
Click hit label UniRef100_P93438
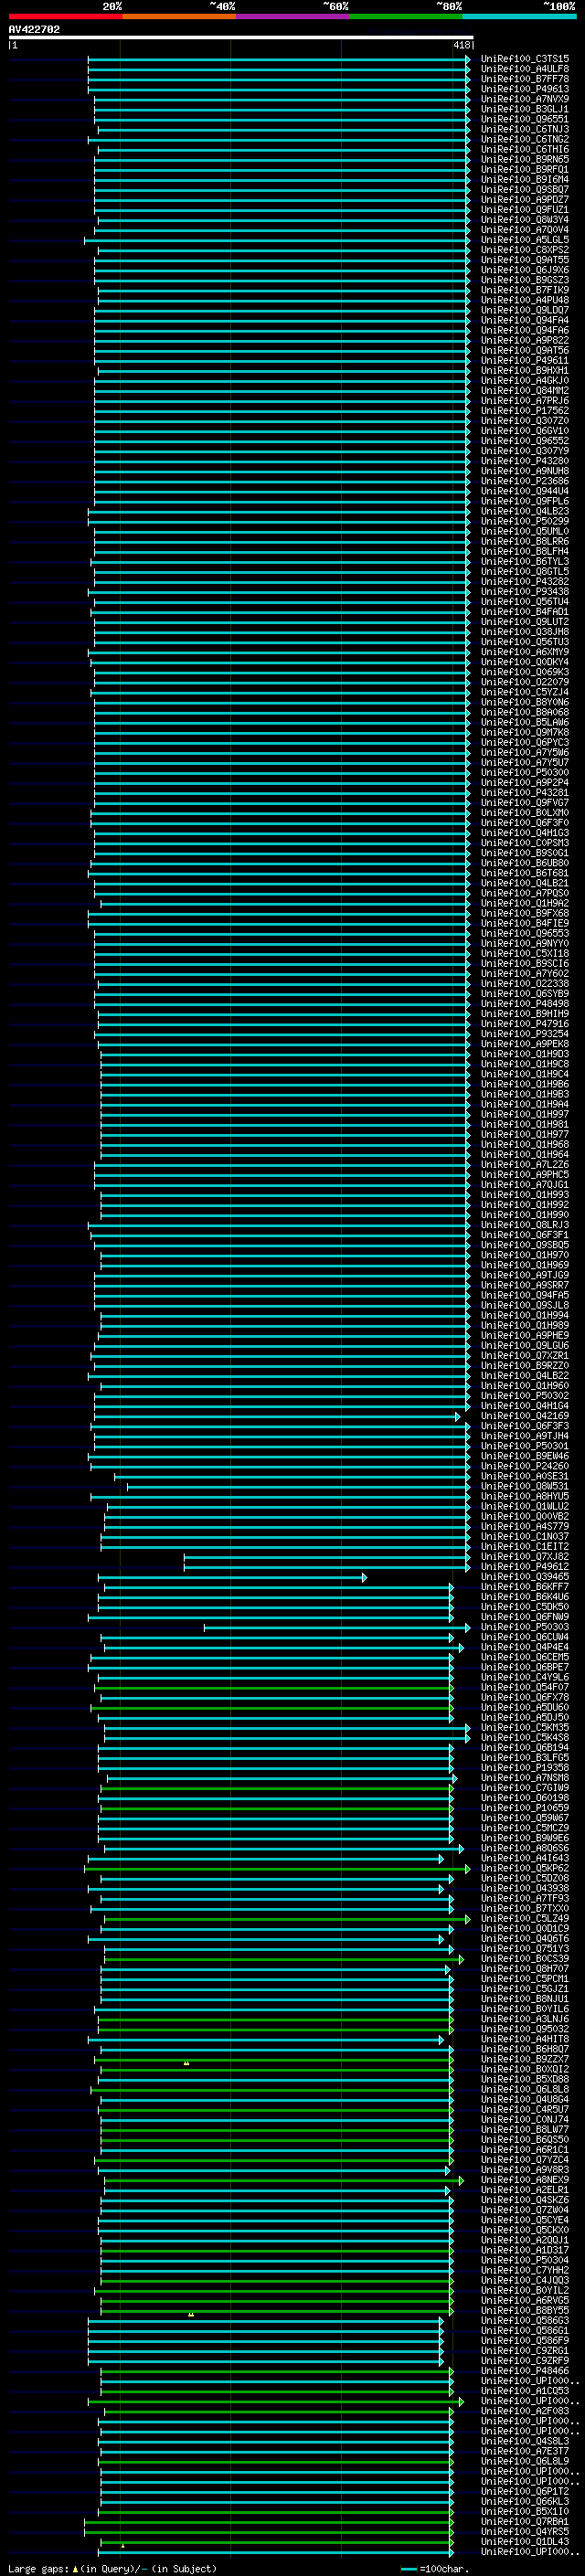(x=525, y=592)
